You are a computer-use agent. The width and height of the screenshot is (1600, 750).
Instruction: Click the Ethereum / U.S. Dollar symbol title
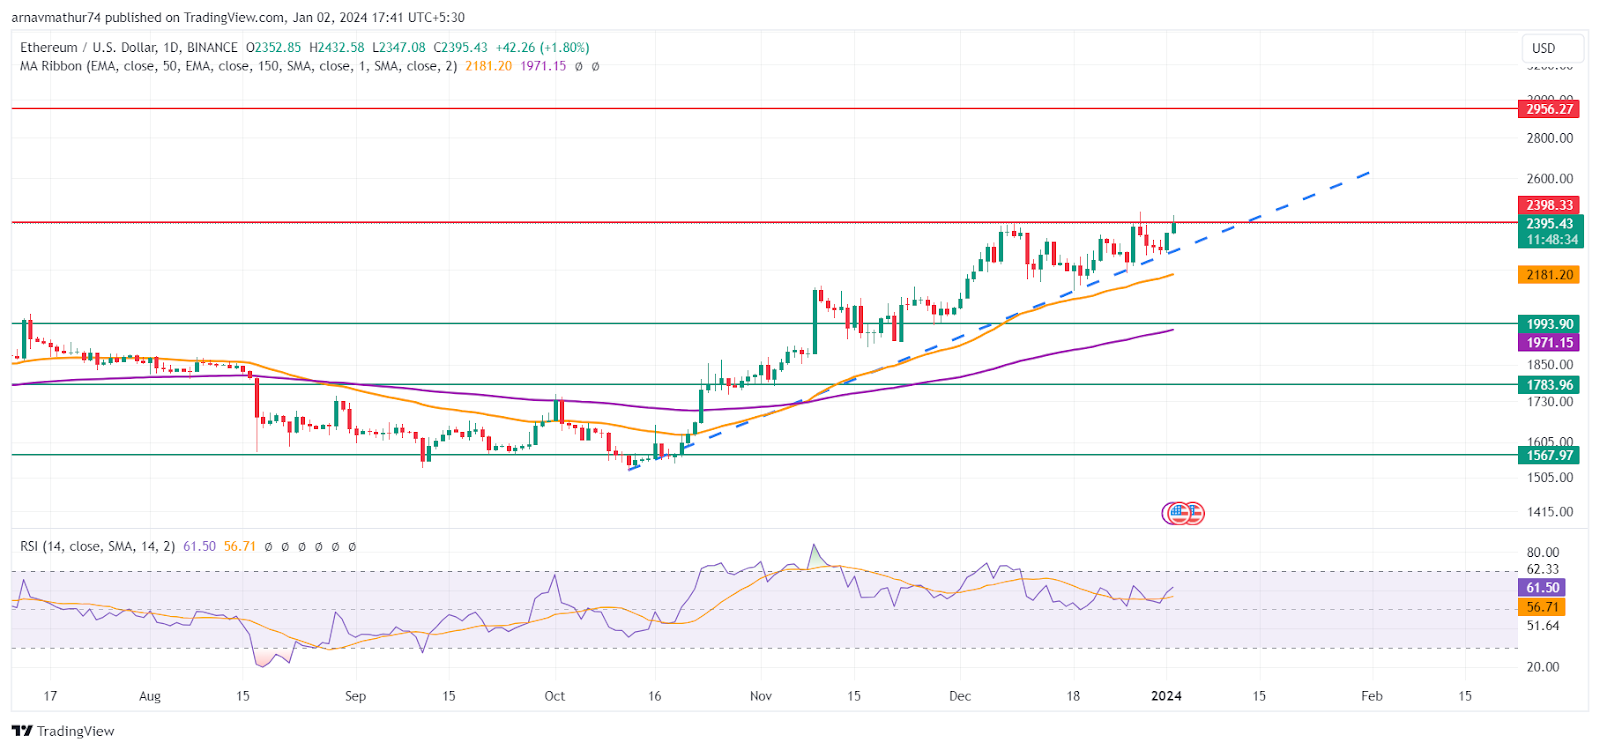pos(129,47)
